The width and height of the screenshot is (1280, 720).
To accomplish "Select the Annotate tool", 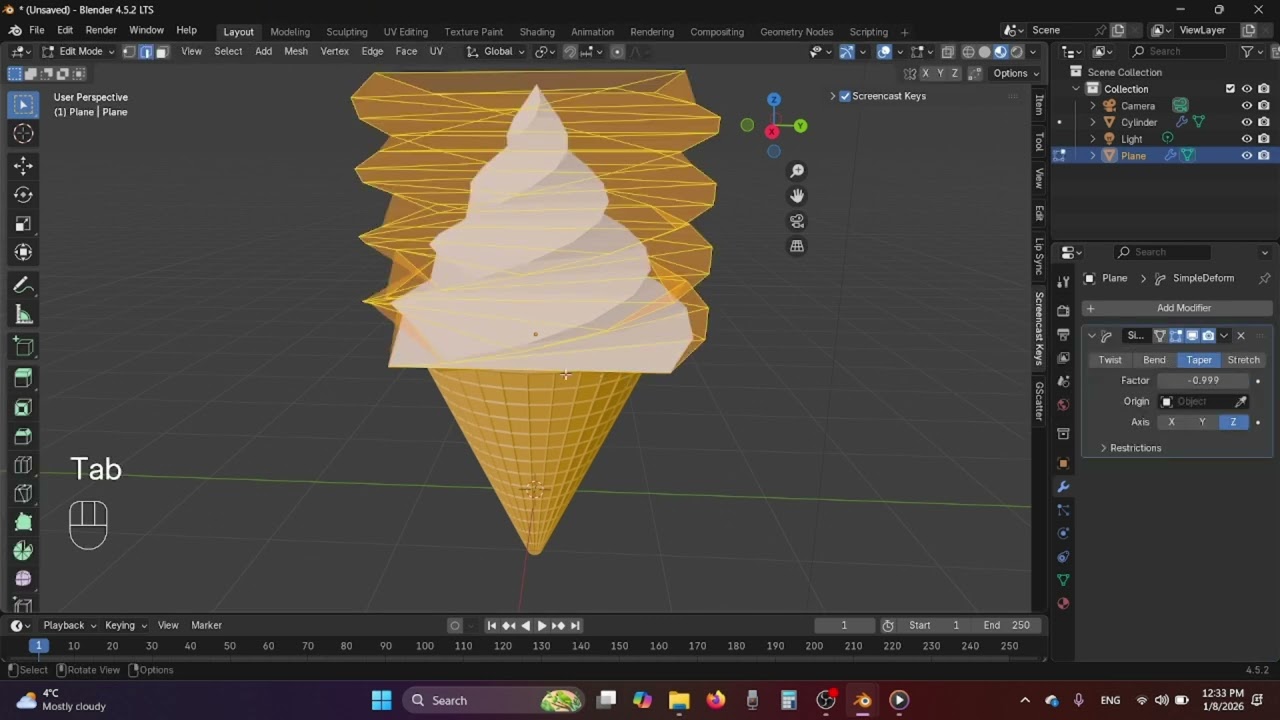I will 24,286.
